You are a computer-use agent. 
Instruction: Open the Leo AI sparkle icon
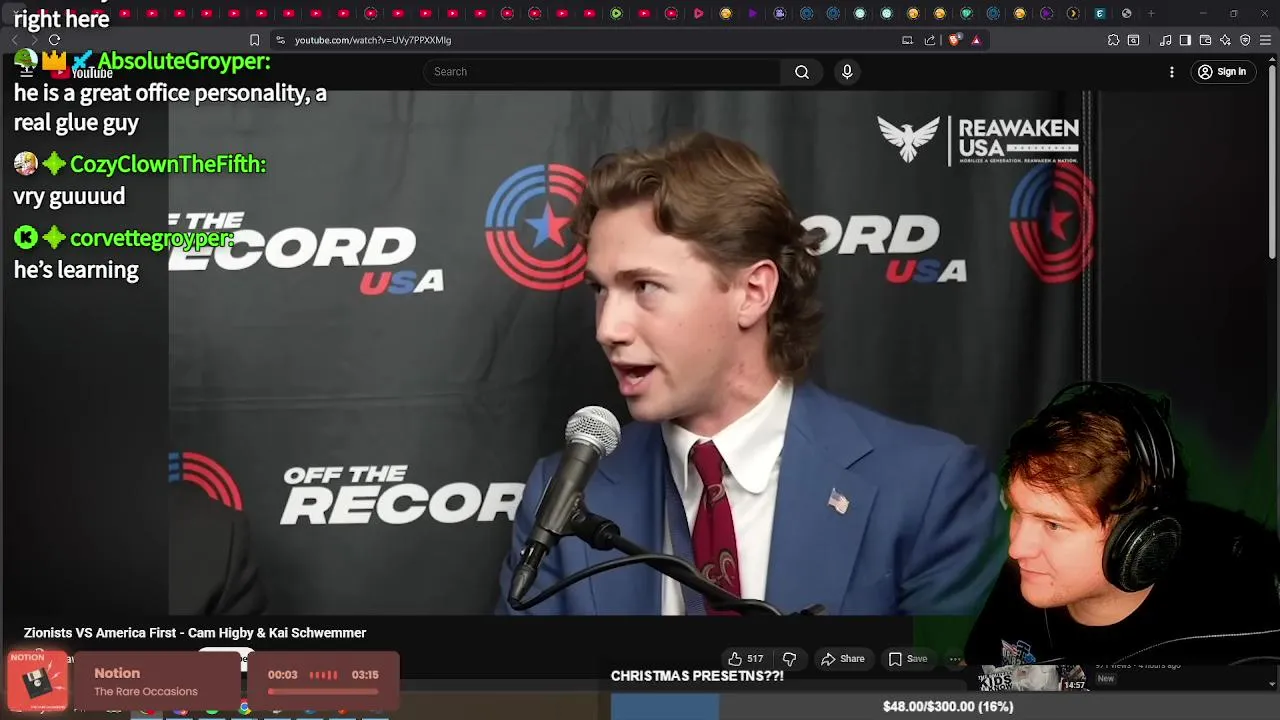pos(1225,40)
